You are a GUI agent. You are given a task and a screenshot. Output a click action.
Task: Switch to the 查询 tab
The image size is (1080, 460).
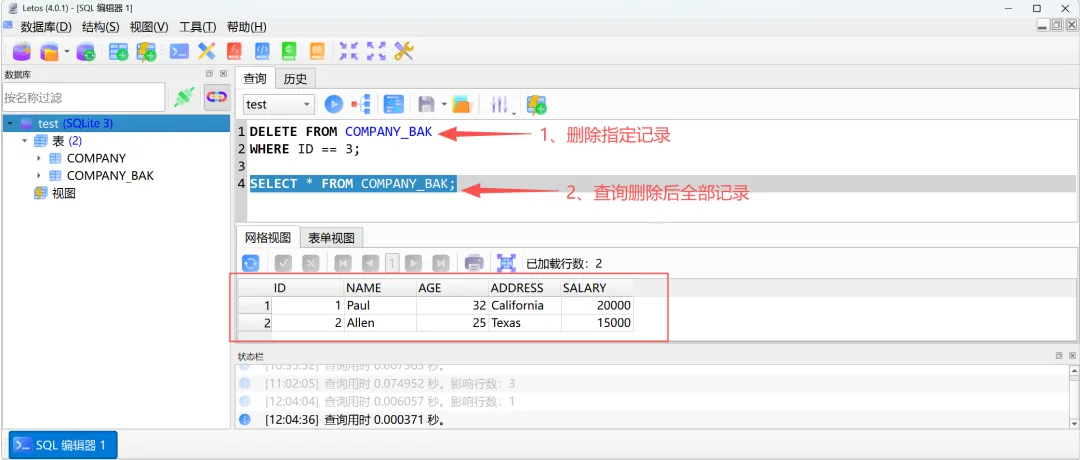pyautogui.click(x=255, y=79)
